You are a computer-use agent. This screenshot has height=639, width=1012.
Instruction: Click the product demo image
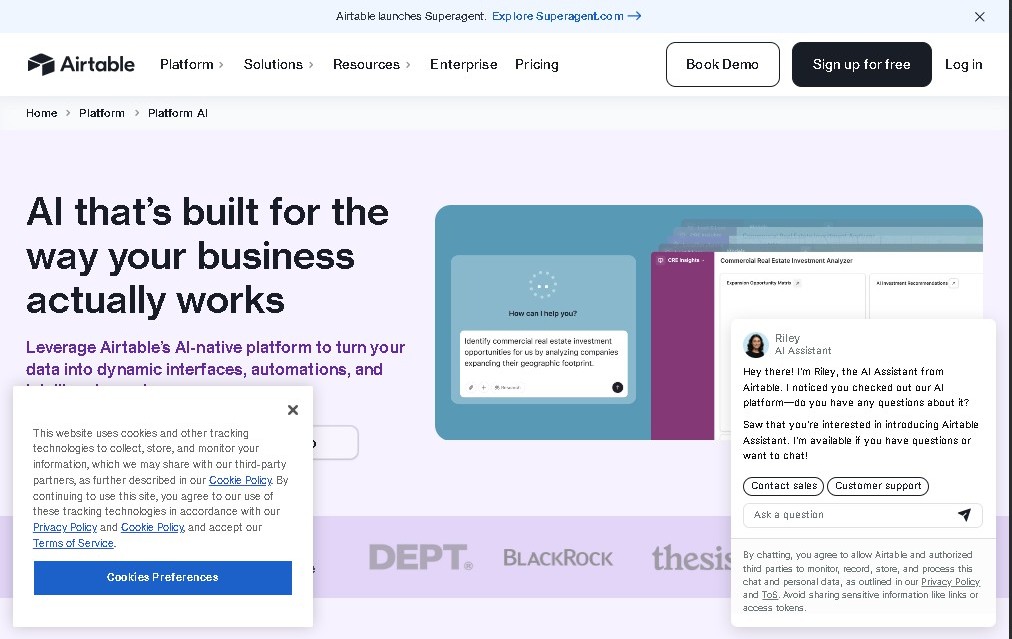pos(709,323)
